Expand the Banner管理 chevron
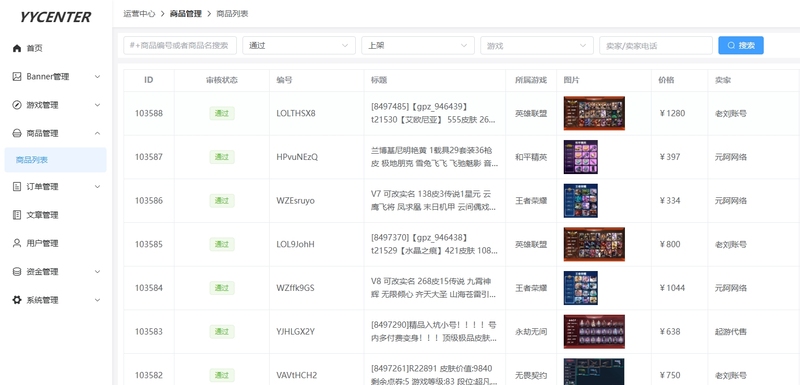The width and height of the screenshot is (800, 385). coord(97,76)
